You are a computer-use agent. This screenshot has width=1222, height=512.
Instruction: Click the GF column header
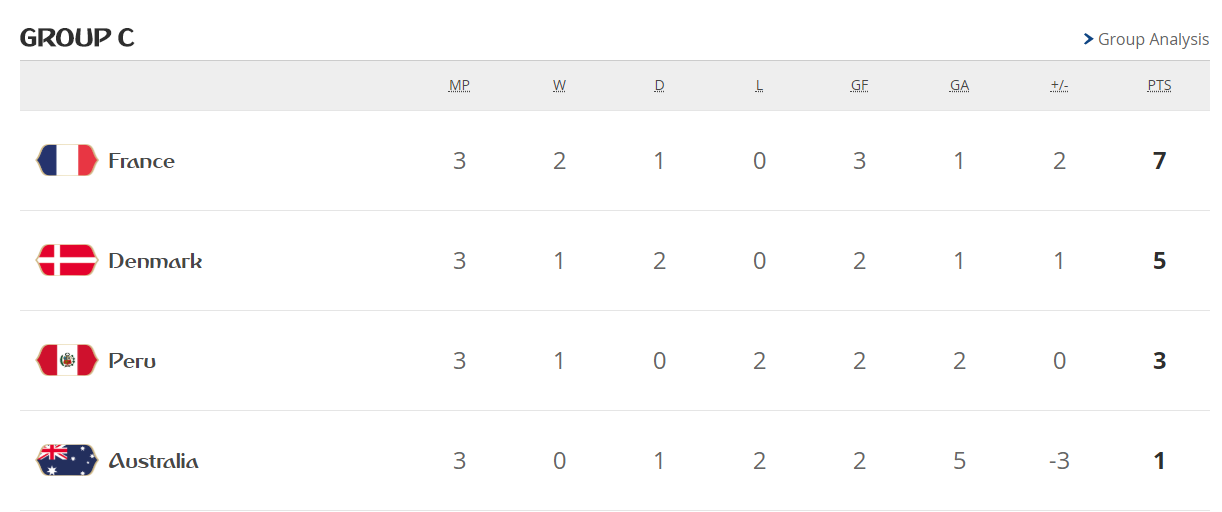(x=859, y=85)
